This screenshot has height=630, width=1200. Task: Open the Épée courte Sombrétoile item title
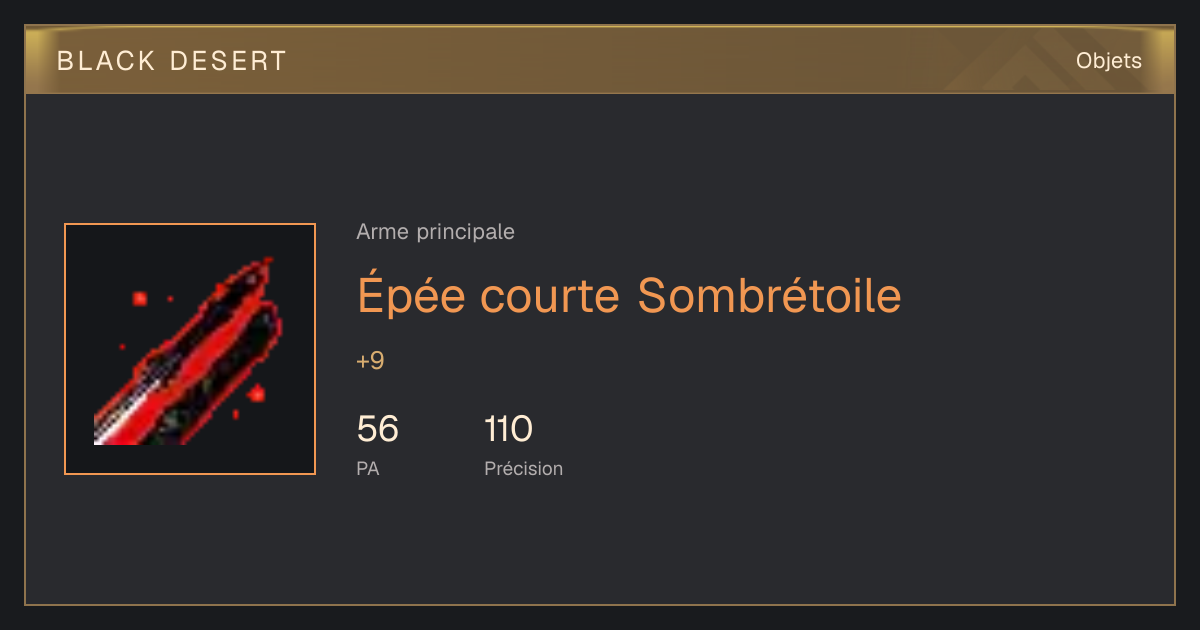pos(629,295)
